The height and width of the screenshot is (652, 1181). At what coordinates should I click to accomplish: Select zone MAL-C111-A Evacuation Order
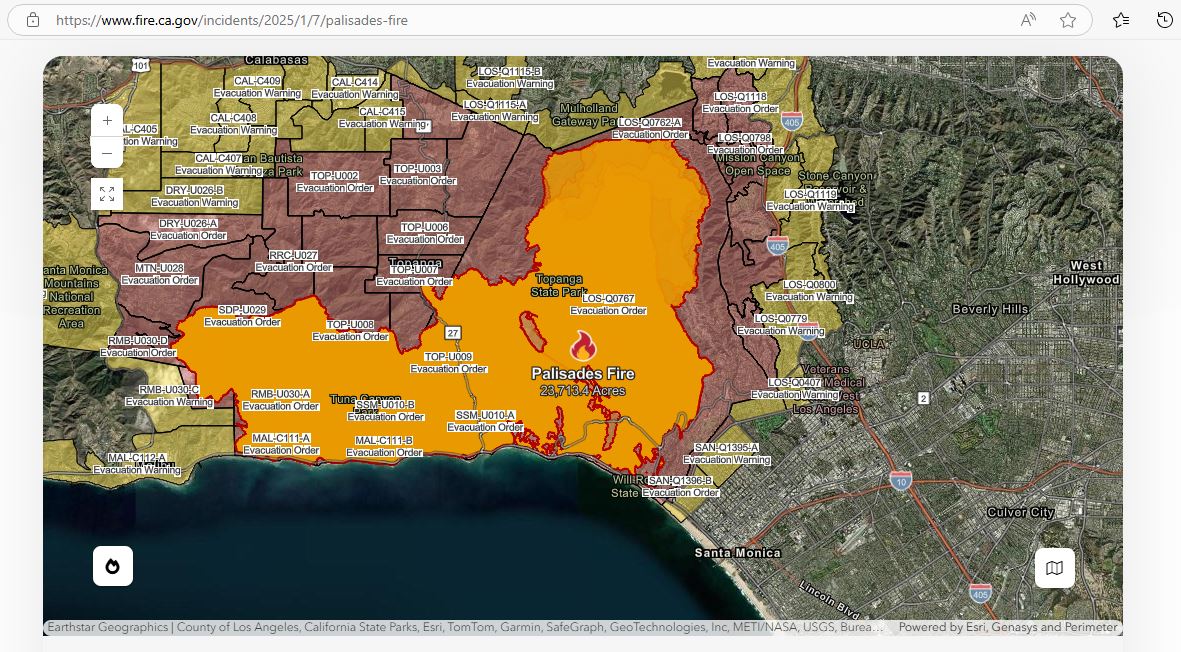[281, 444]
